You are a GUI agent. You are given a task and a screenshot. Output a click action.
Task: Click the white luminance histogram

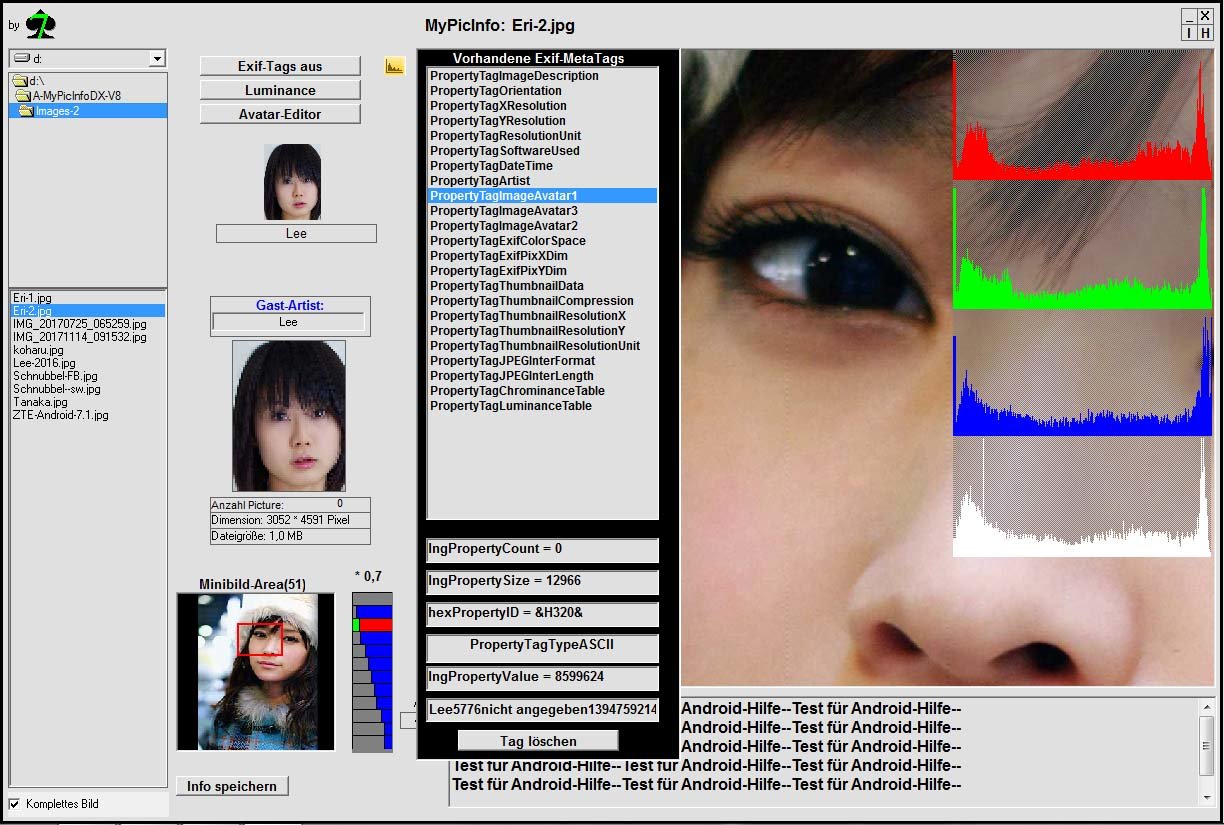coord(1083,496)
